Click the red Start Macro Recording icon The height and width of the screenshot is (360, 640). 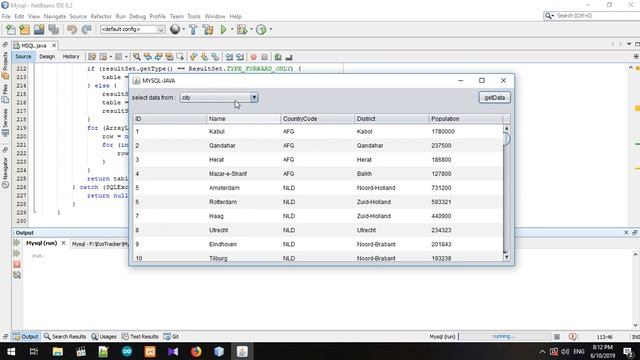click(253, 57)
